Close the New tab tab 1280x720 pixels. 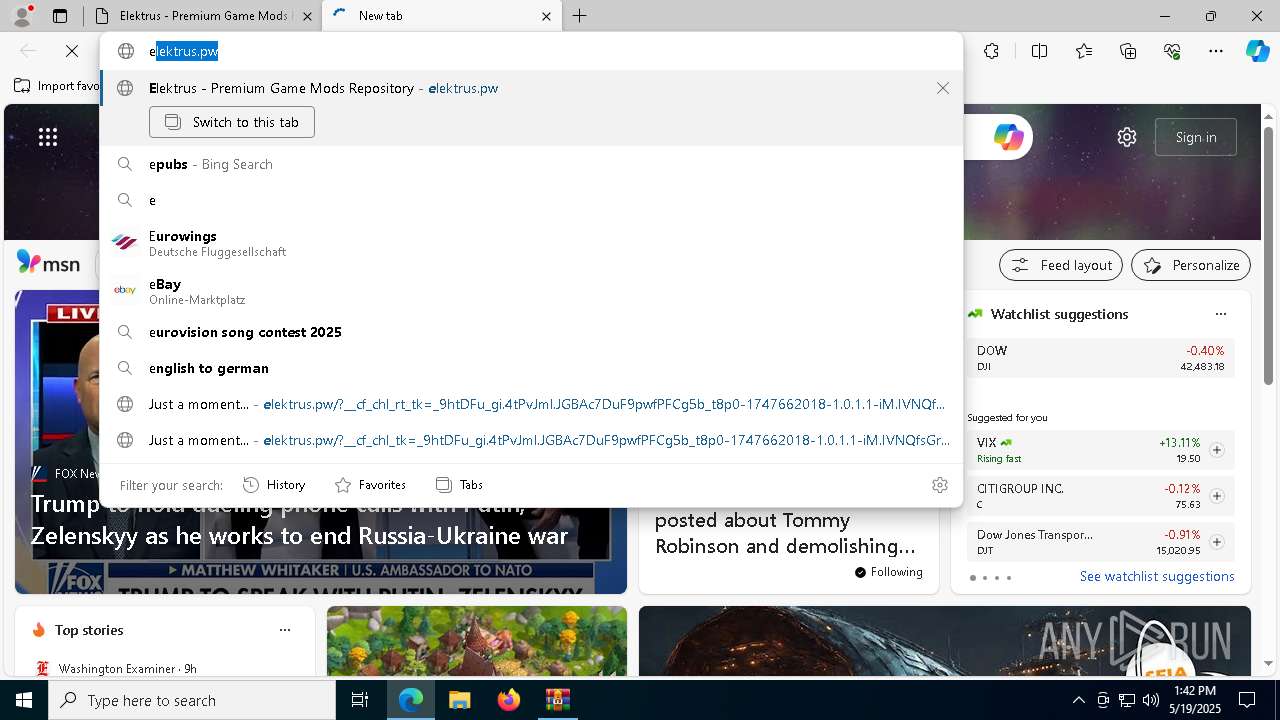coord(546,16)
